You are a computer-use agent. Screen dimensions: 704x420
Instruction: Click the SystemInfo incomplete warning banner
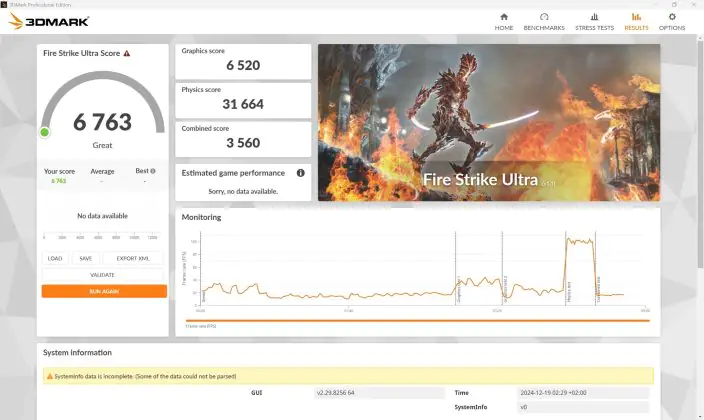(348, 376)
